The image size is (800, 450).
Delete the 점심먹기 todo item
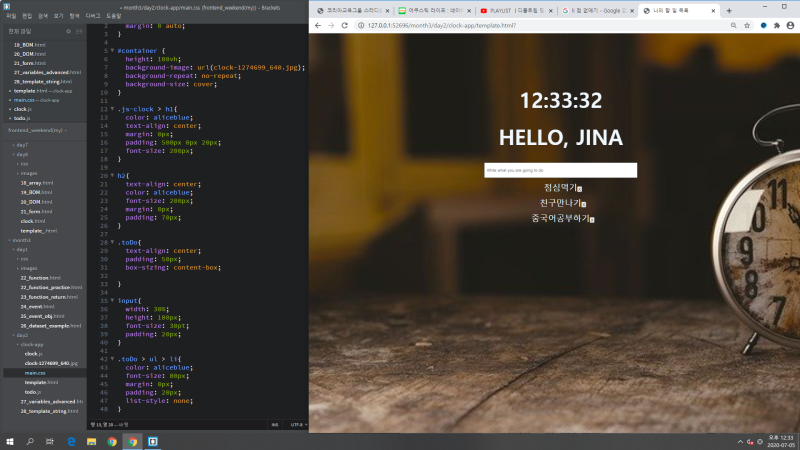pos(580,189)
